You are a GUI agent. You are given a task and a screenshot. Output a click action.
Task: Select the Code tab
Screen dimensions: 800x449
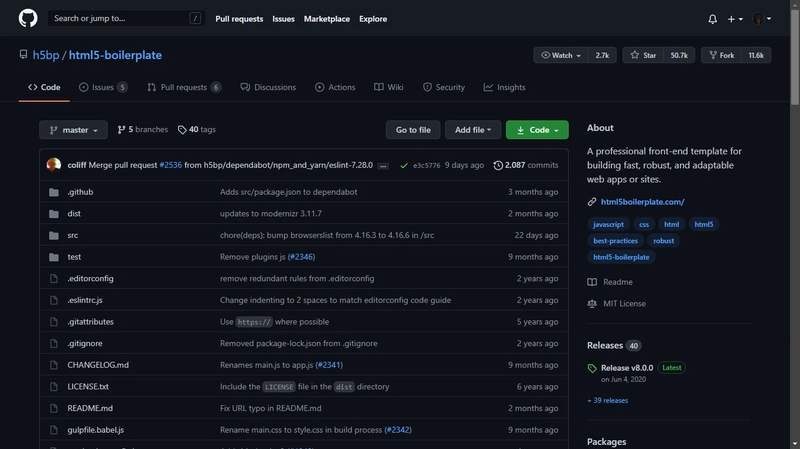click(x=44, y=87)
